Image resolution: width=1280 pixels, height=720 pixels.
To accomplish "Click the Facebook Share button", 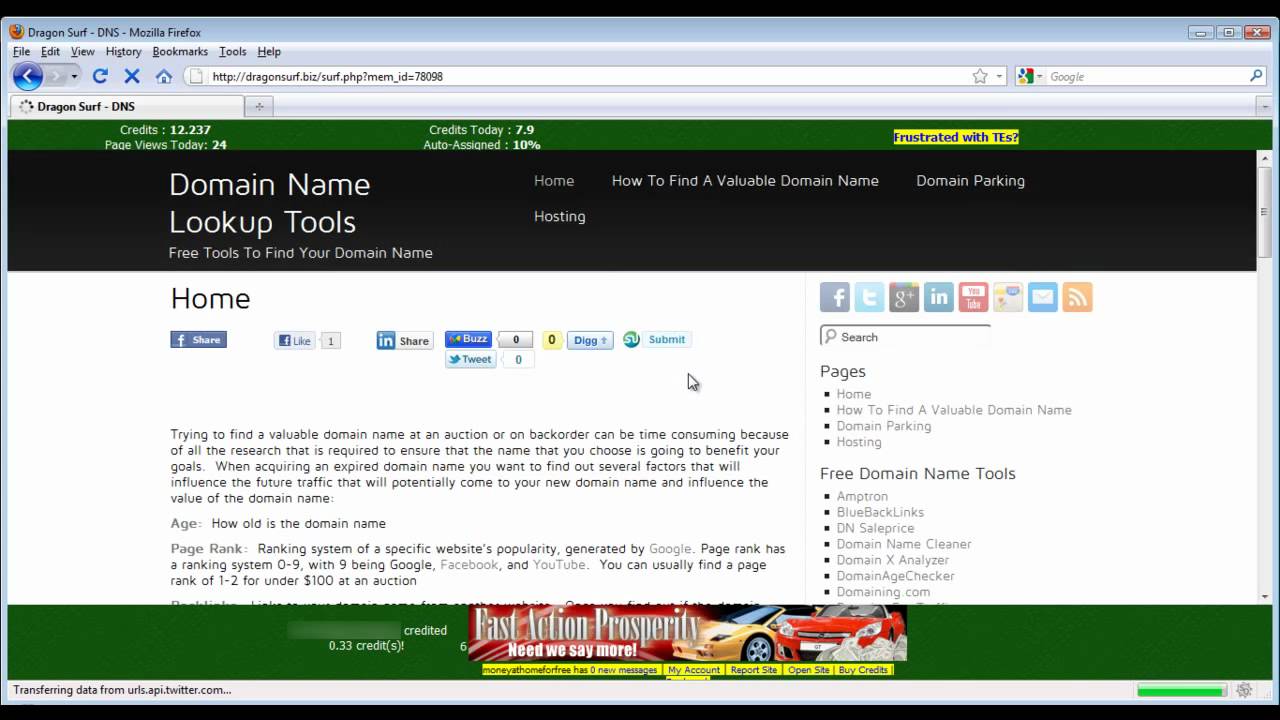I will pos(199,340).
